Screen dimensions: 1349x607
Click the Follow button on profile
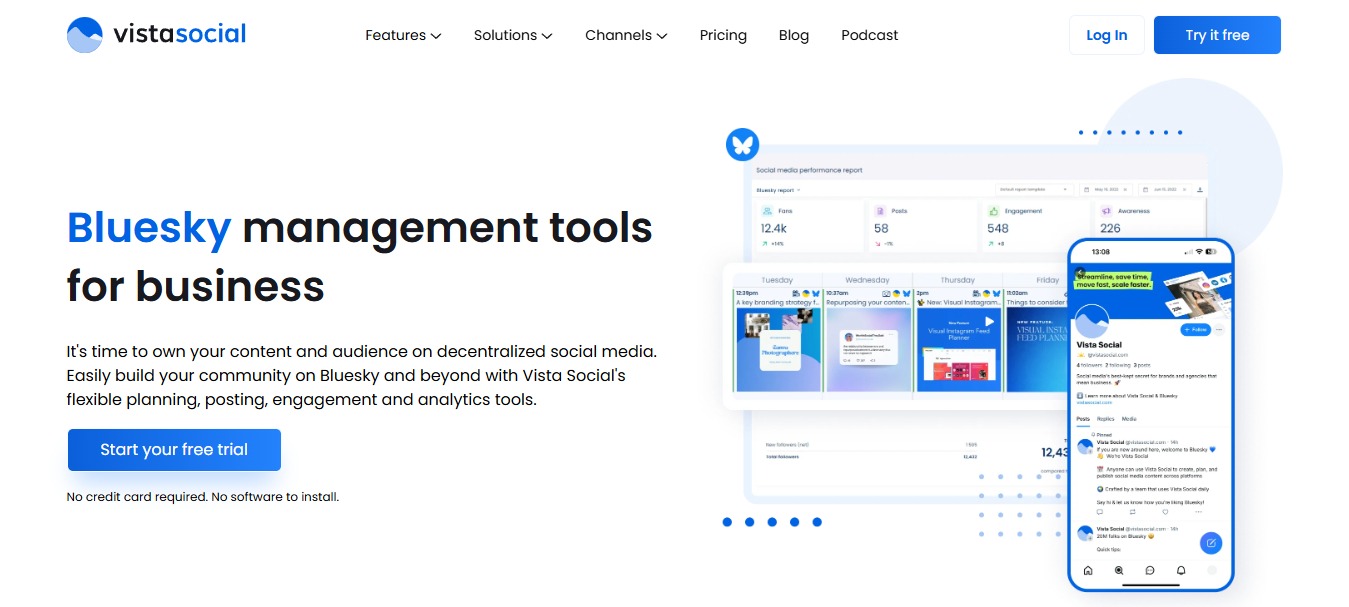pyautogui.click(x=1196, y=329)
